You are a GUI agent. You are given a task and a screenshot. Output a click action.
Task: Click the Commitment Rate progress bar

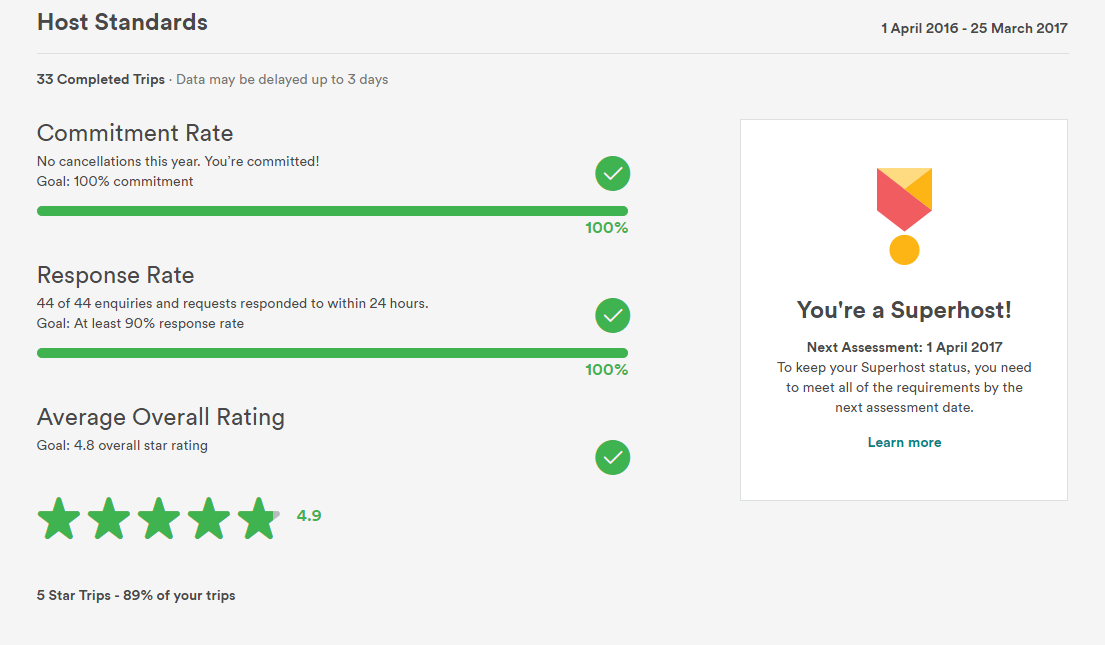coord(332,211)
